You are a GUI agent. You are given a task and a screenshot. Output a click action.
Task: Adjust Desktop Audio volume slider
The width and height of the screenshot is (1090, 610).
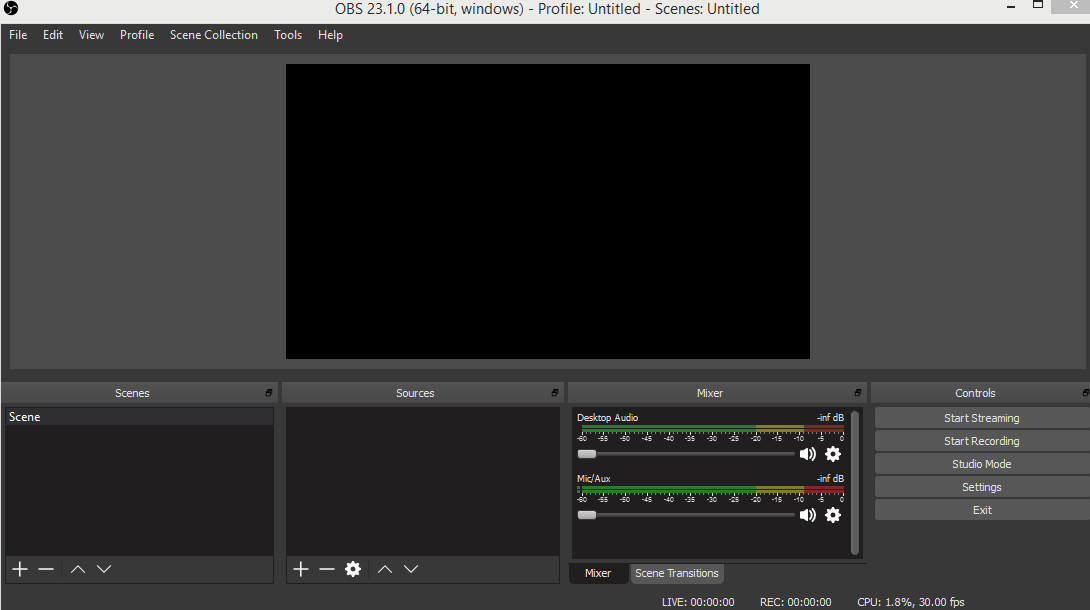click(686, 454)
